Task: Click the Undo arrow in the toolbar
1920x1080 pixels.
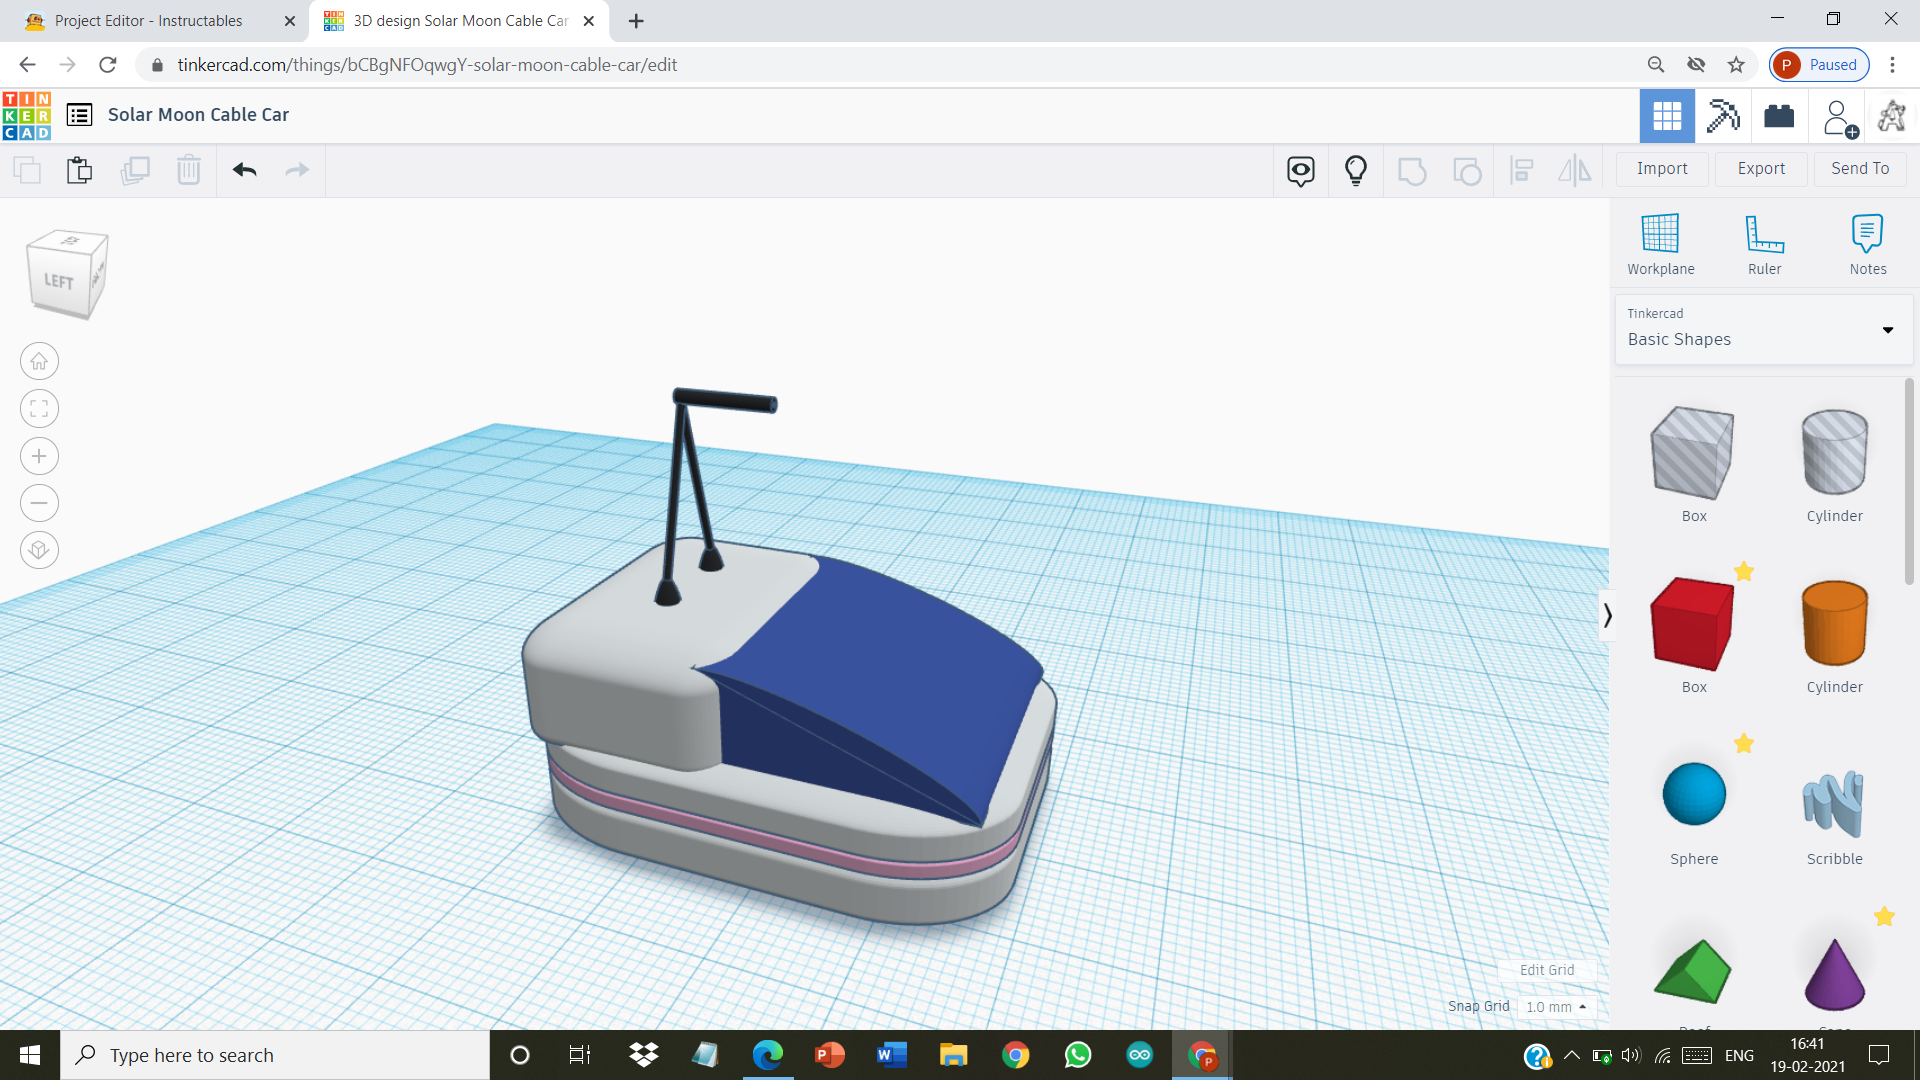Action: [x=243, y=170]
